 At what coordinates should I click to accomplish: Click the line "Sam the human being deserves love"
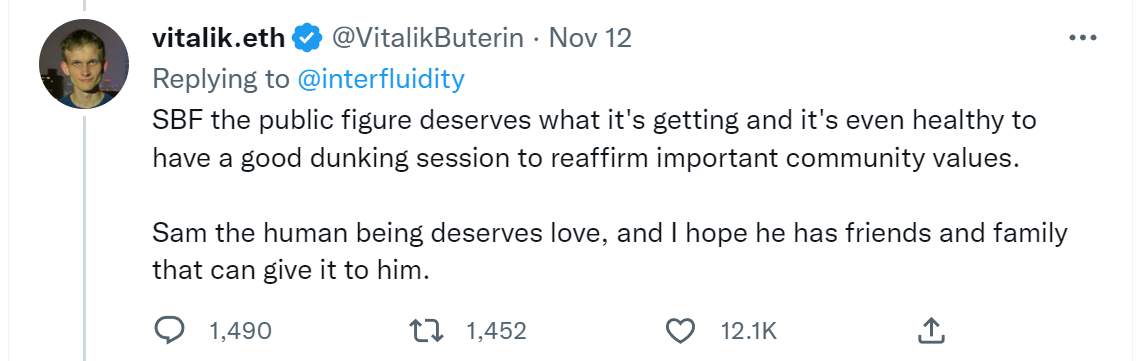[x=610, y=234]
